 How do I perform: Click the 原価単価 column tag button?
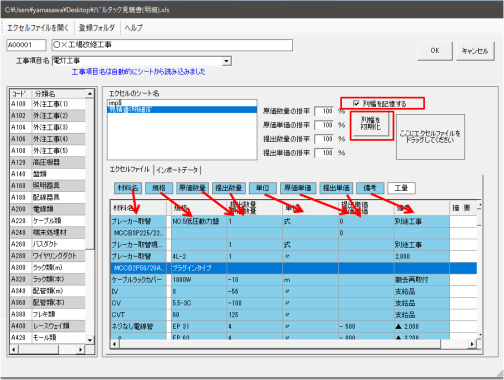[x=298, y=188]
